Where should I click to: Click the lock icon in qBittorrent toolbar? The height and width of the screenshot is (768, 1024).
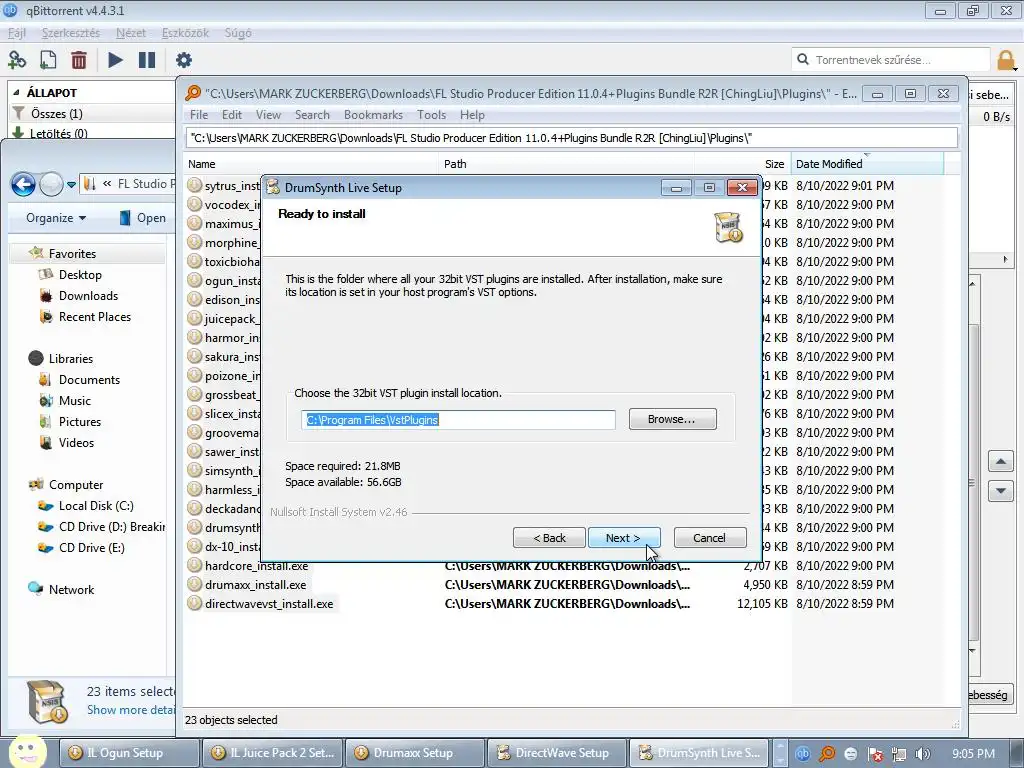pyautogui.click(x=1006, y=60)
